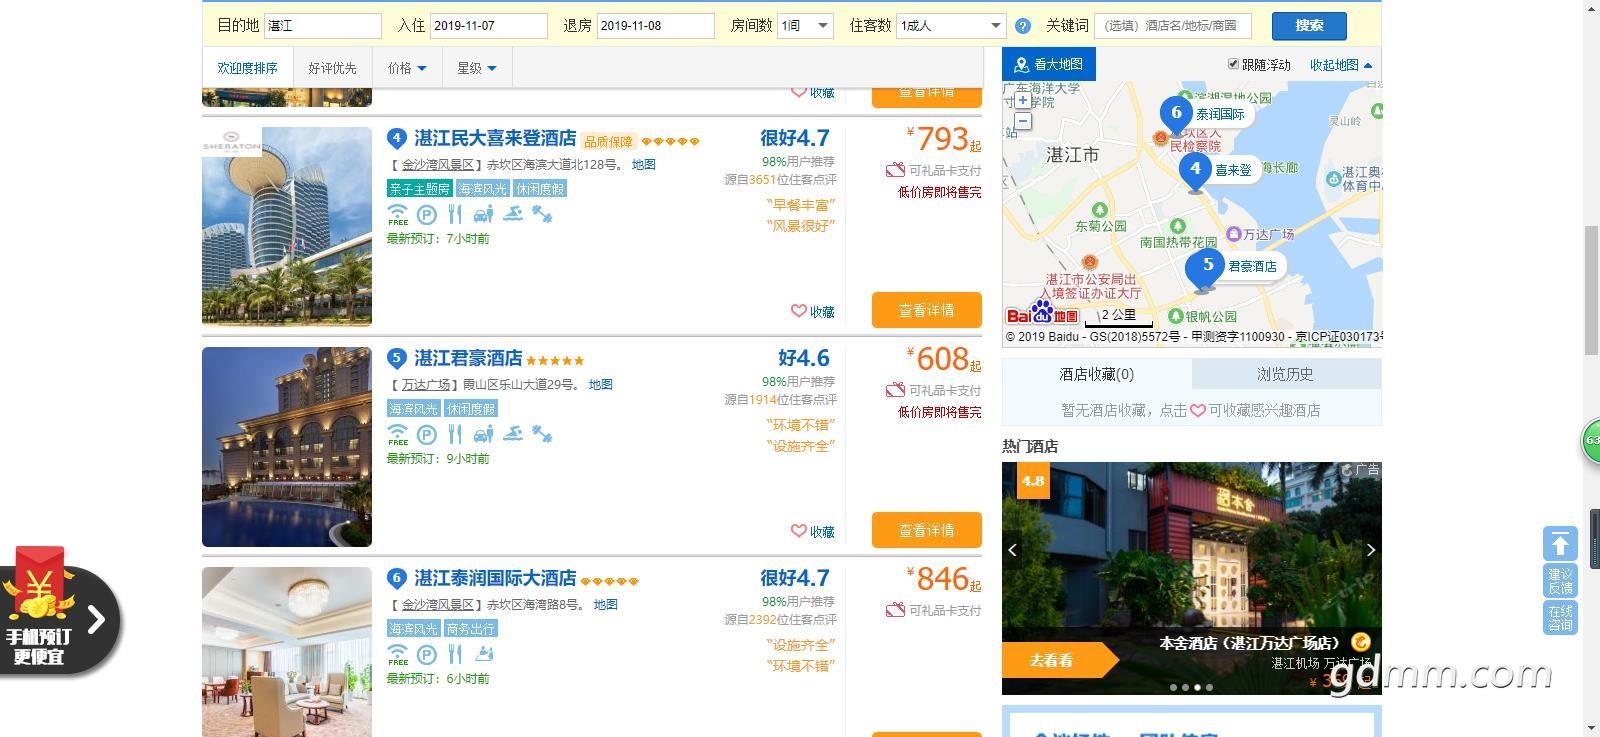The image size is (1600, 737).
Task: Open the red envelope mobile booking promo
Action: [60, 612]
